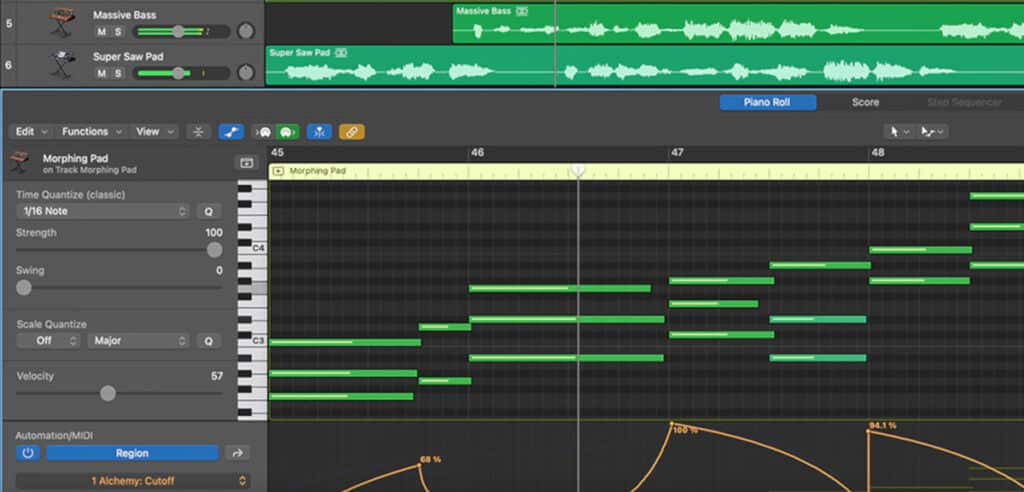Click the MIDI In button

pos(265,131)
